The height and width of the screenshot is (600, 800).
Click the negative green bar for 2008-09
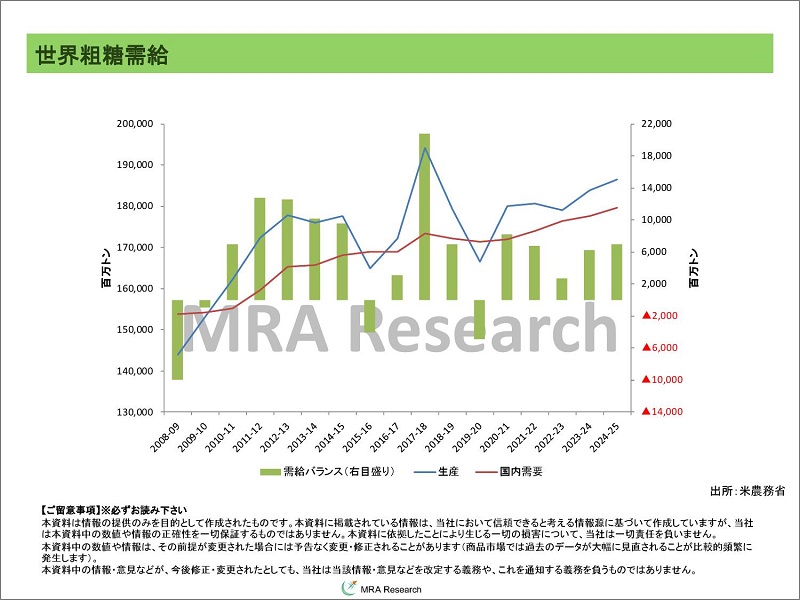(178, 340)
